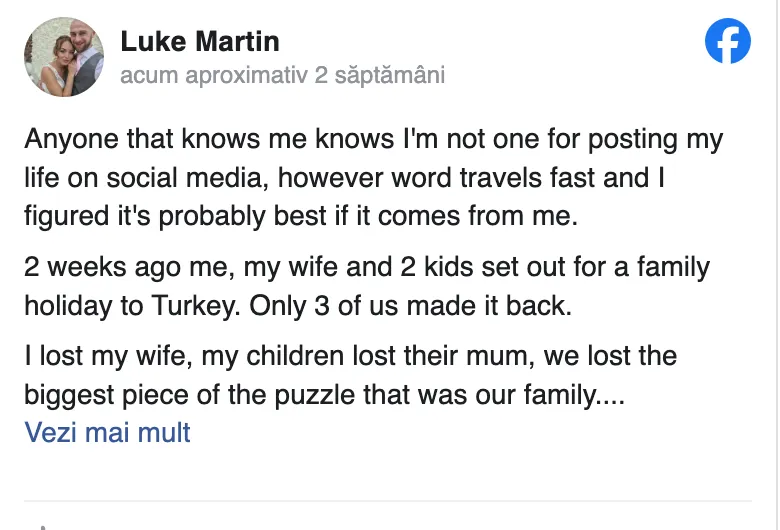Click the ellipsis after 'our family'
Viewport: 780px width, 530px height.
611,402
